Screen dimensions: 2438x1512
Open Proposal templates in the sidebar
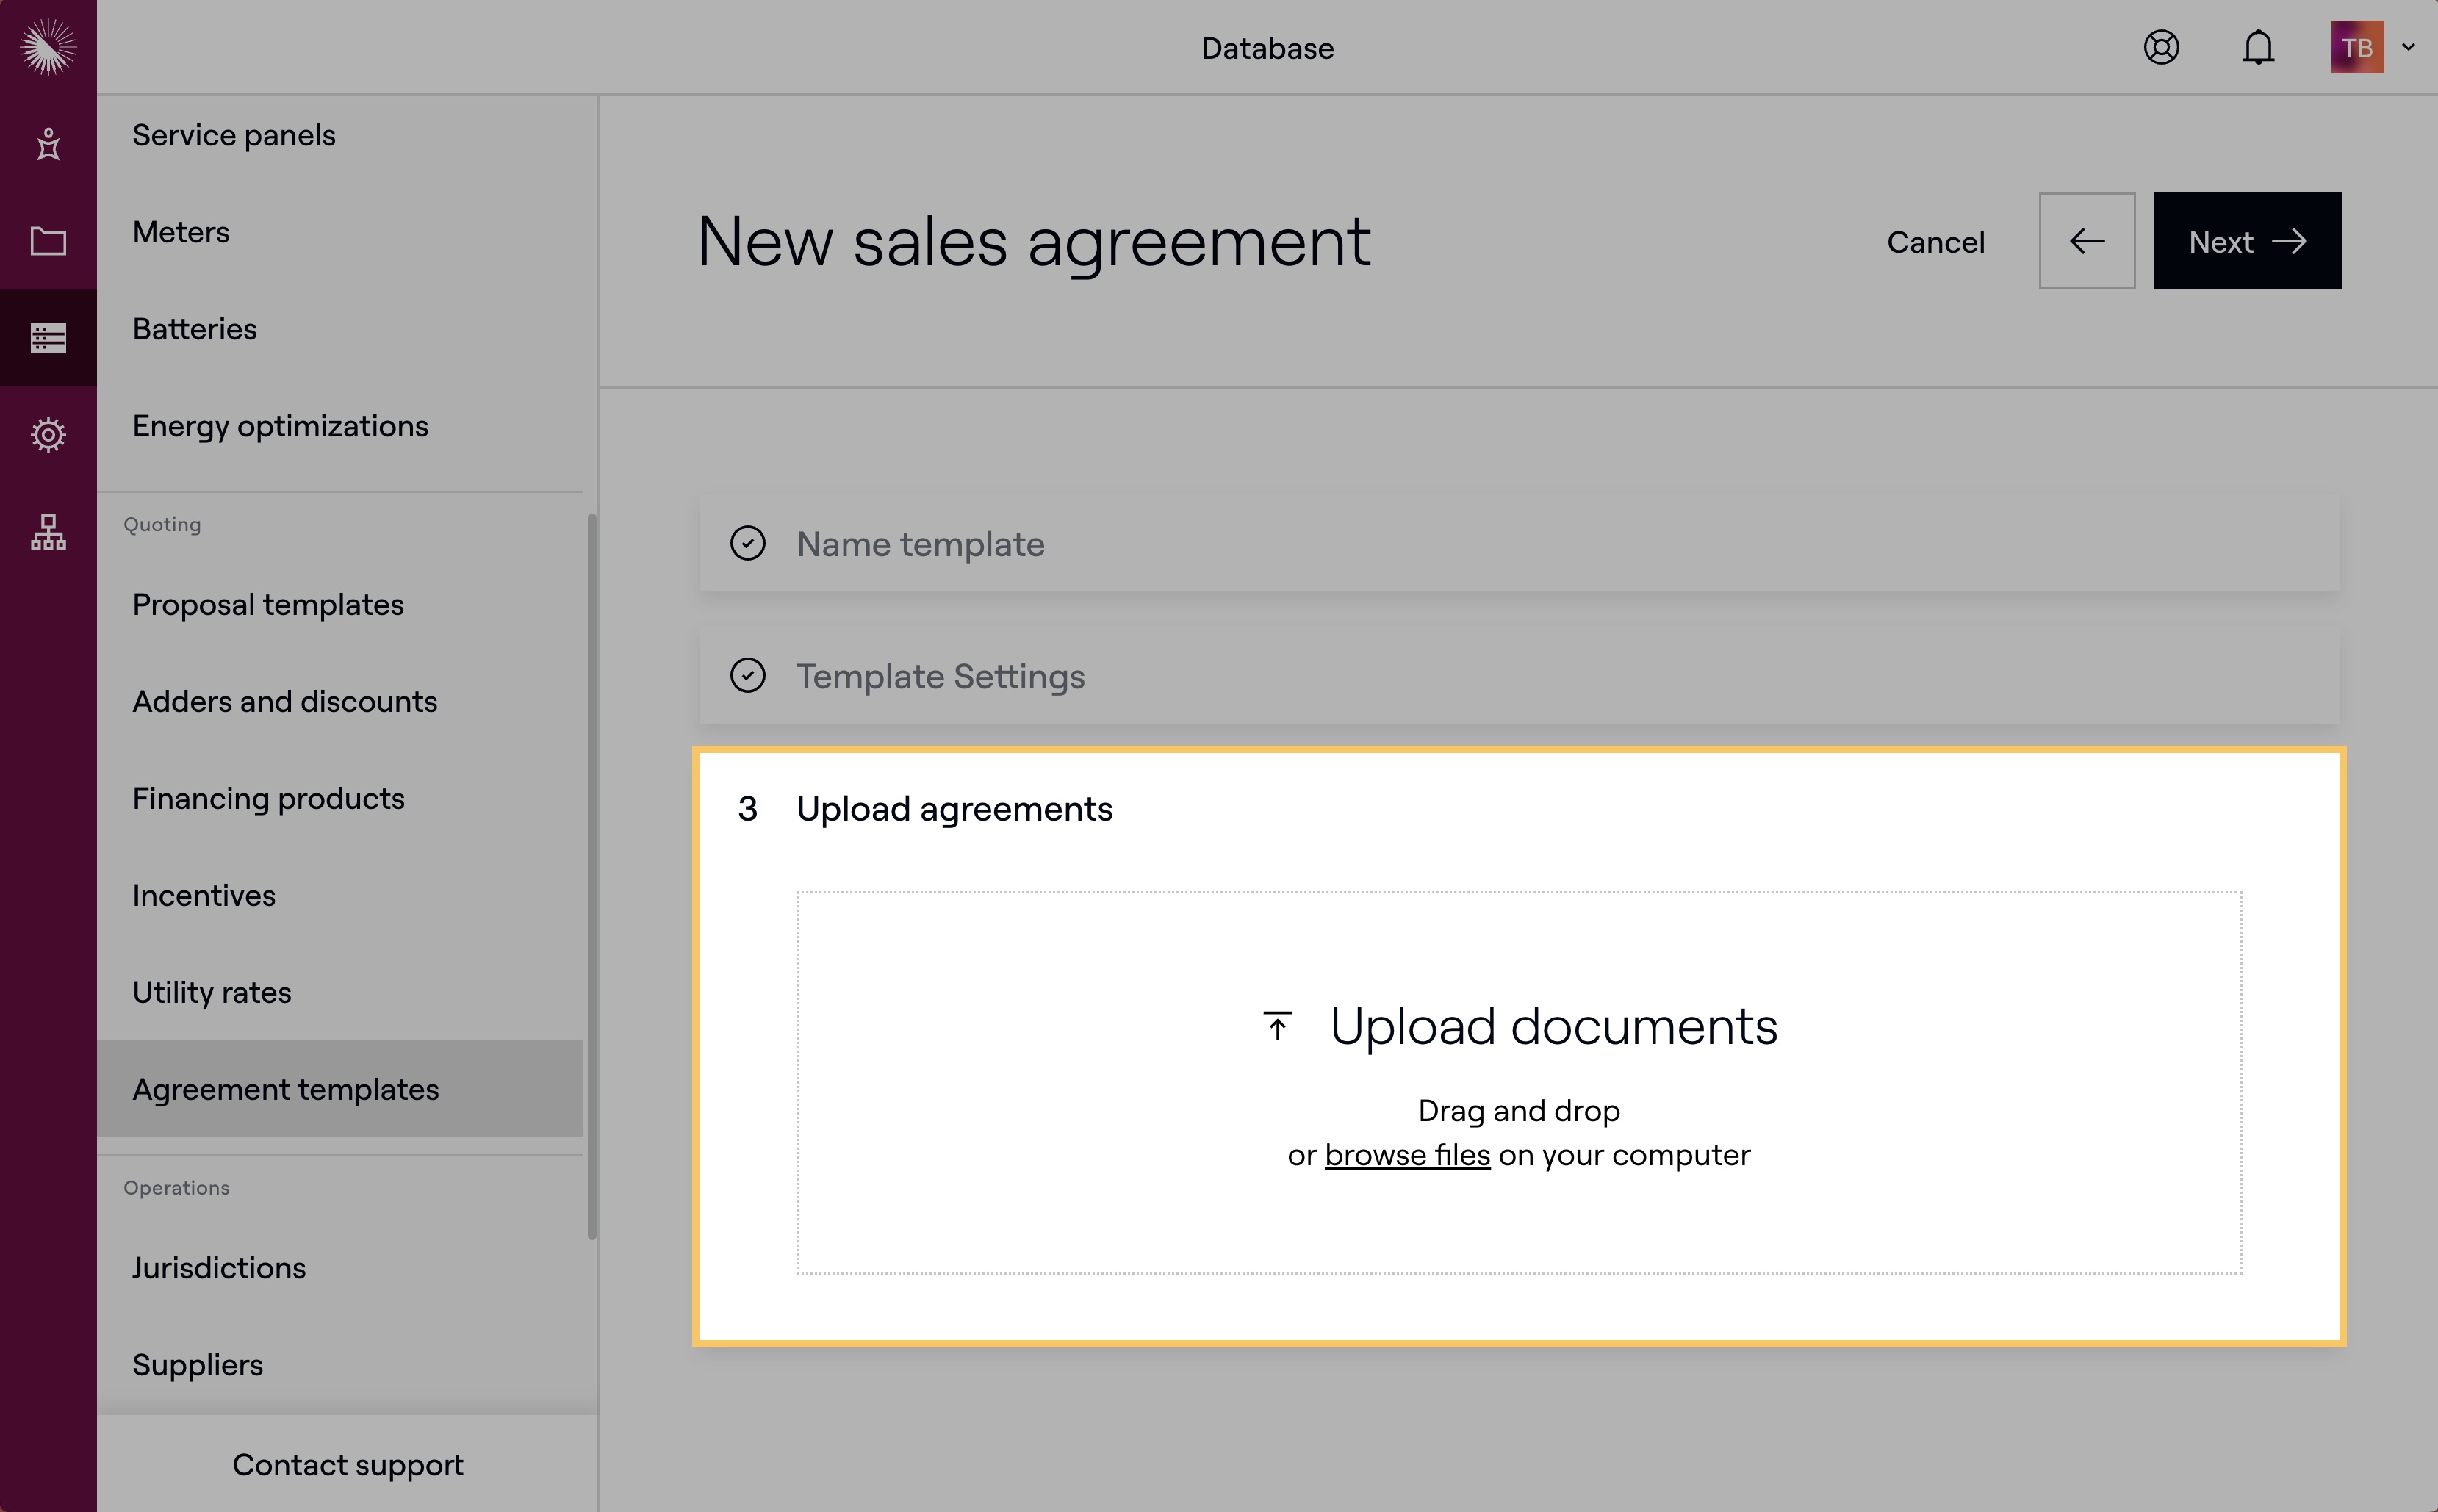click(268, 605)
